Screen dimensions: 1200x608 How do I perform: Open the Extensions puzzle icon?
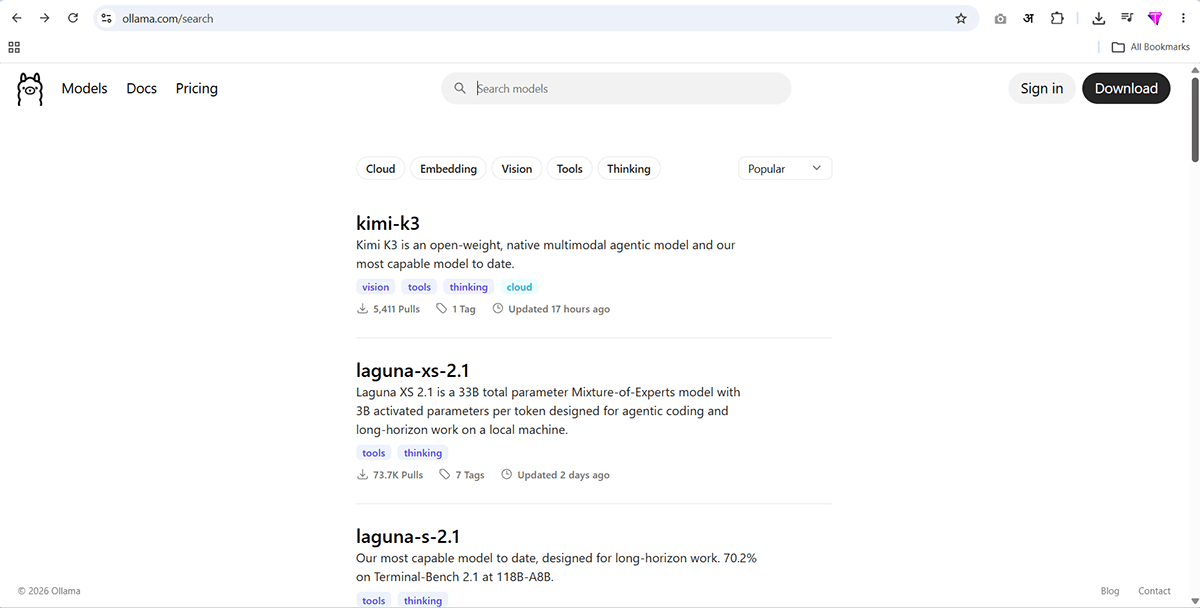(x=1057, y=18)
